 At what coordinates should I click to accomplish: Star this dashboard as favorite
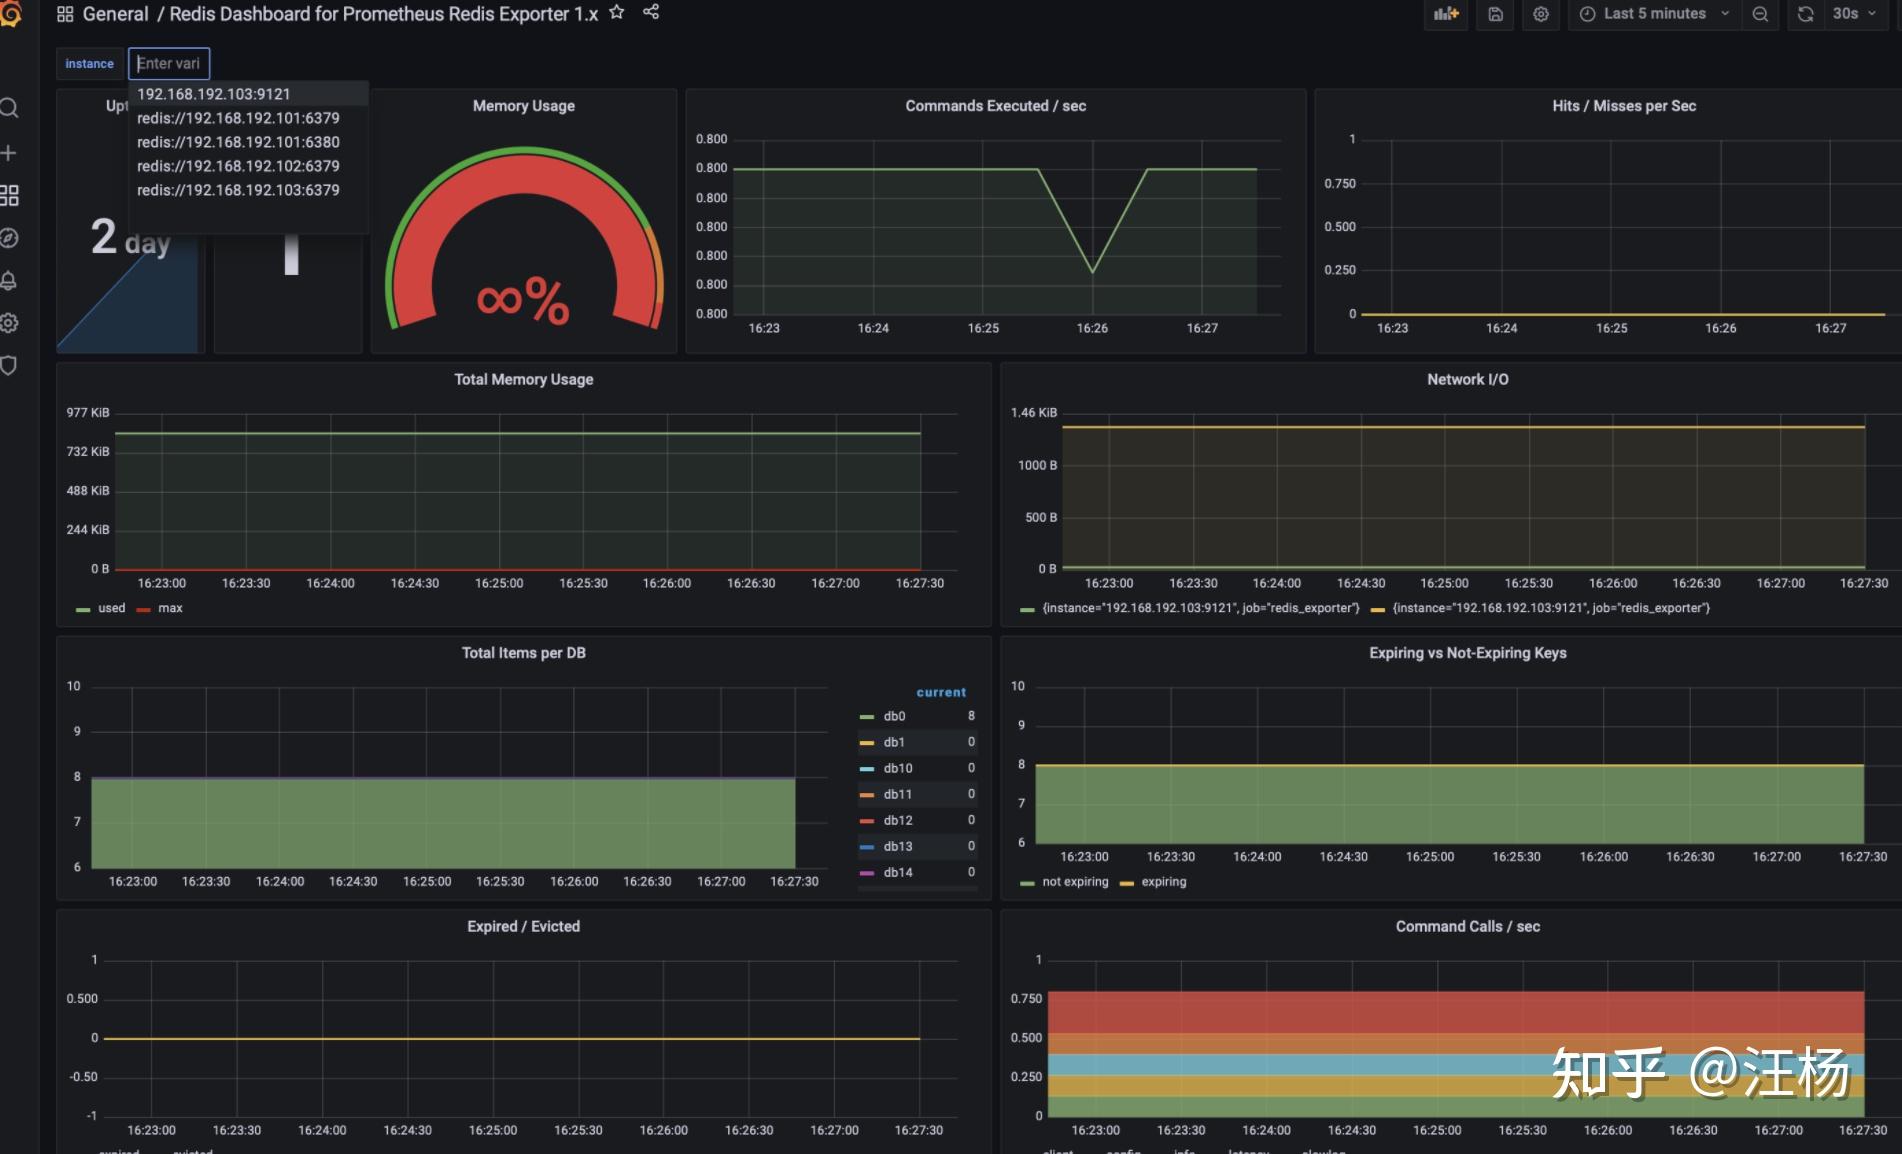617,13
